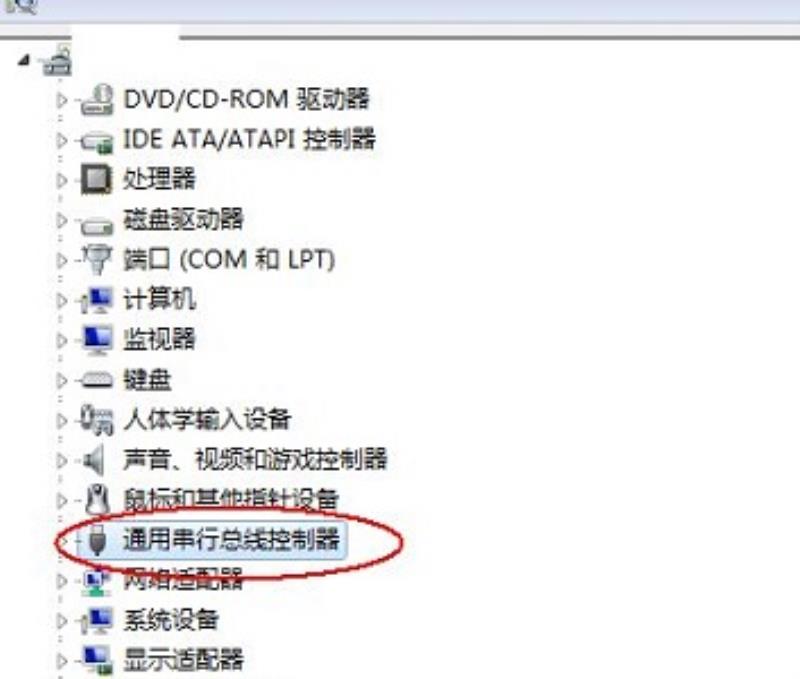Screen dimensions: 800x679
Task: Select the root computer icon
Action: [x=56, y=61]
